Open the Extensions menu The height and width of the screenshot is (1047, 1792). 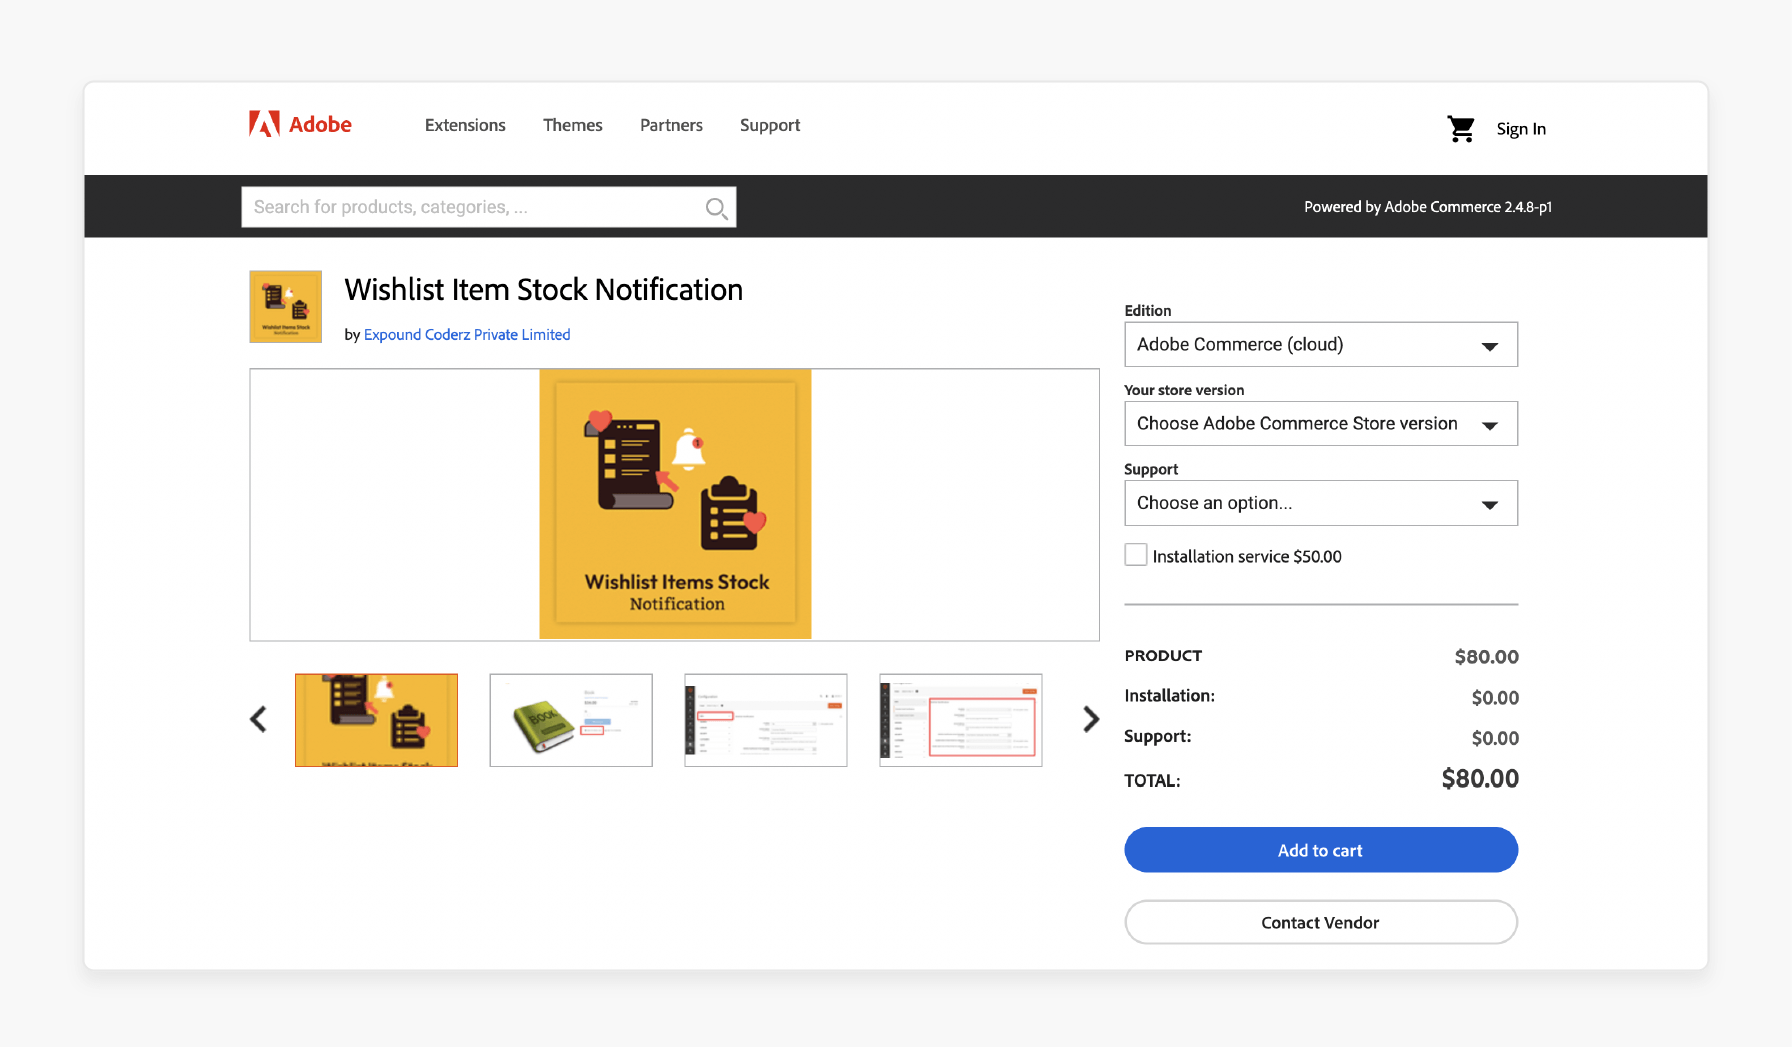pyautogui.click(x=465, y=125)
